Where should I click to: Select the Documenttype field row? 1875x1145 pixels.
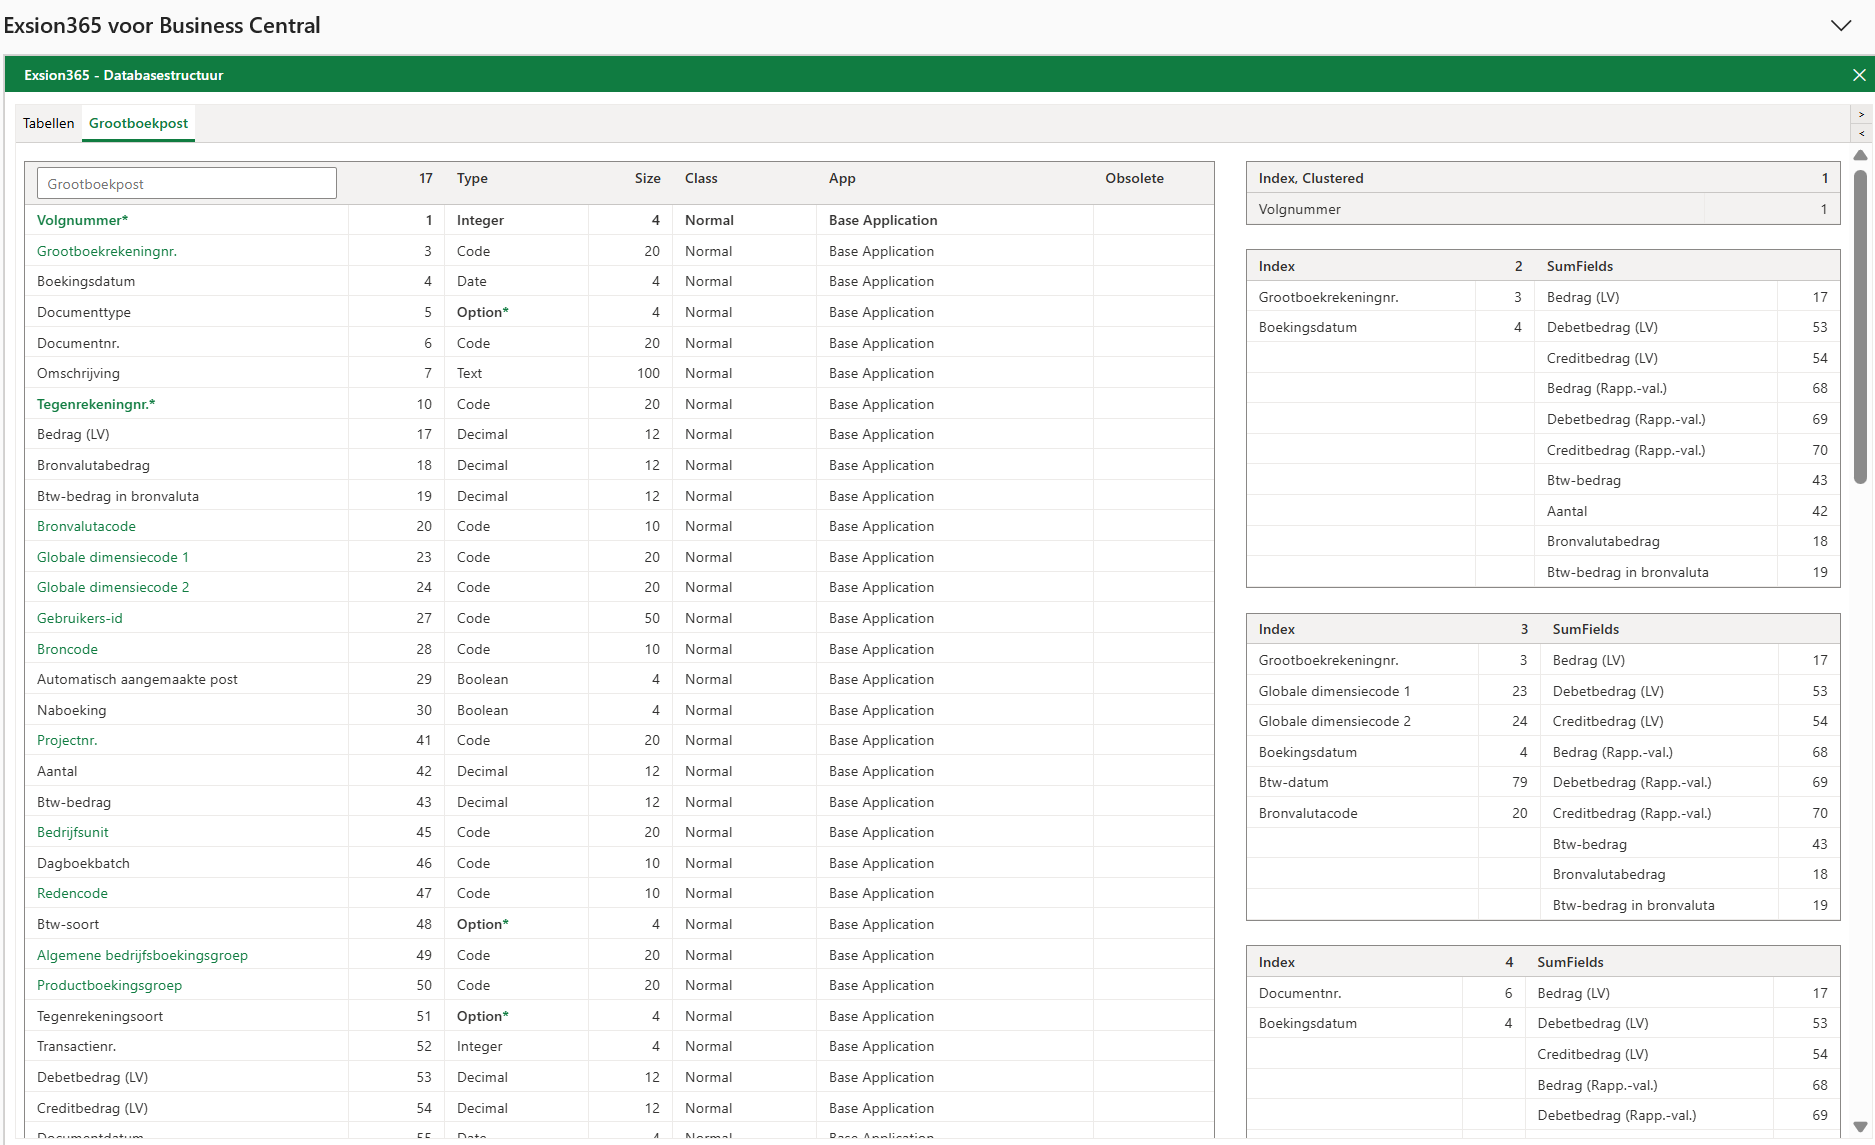[x=619, y=312]
